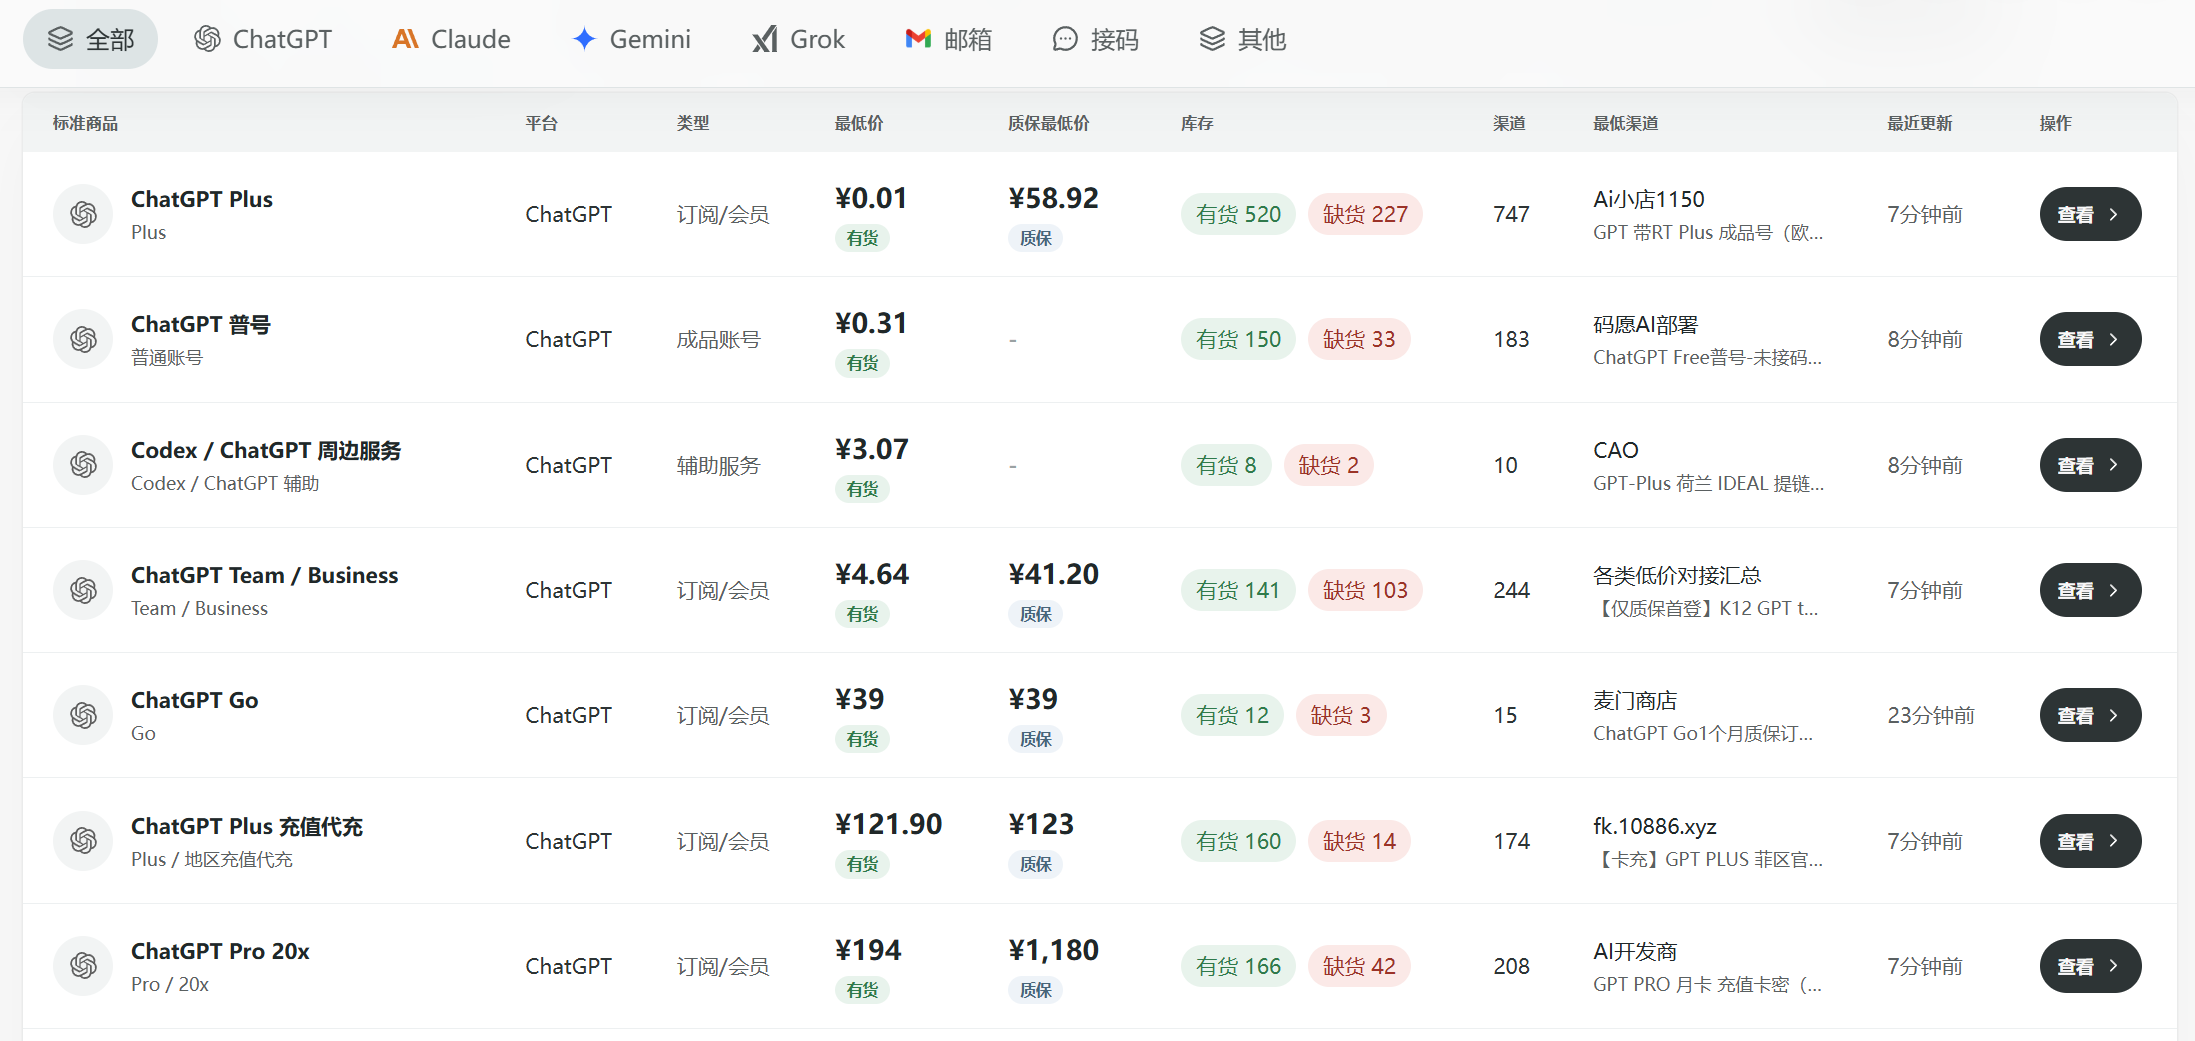Switch to the Claude category tab
This screenshot has width=2195, height=1041.
pos(451,39)
